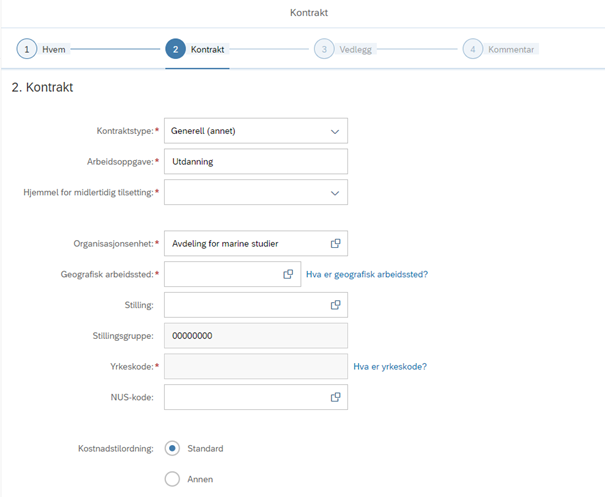The image size is (605, 497).
Task: Open value help icon in NUS-kode field
Action: [335, 397]
